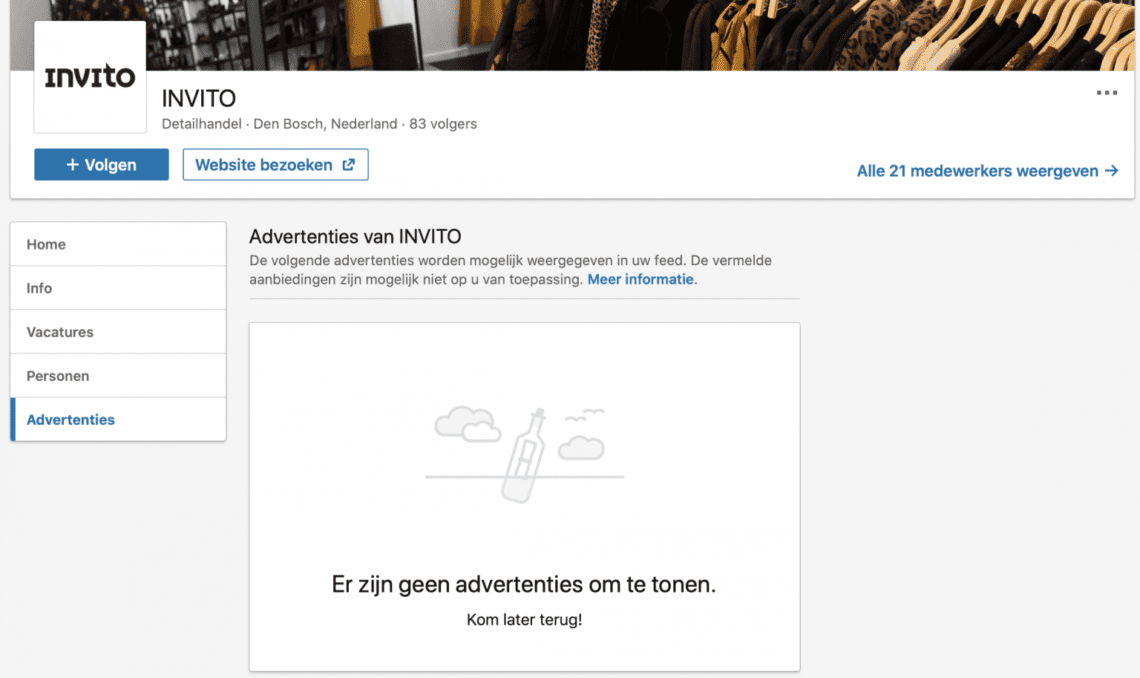The height and width of the screenshot is (678, 1140).
Task: Open Alle 21 medewerkers weergeven link
Action: (987, 171)
